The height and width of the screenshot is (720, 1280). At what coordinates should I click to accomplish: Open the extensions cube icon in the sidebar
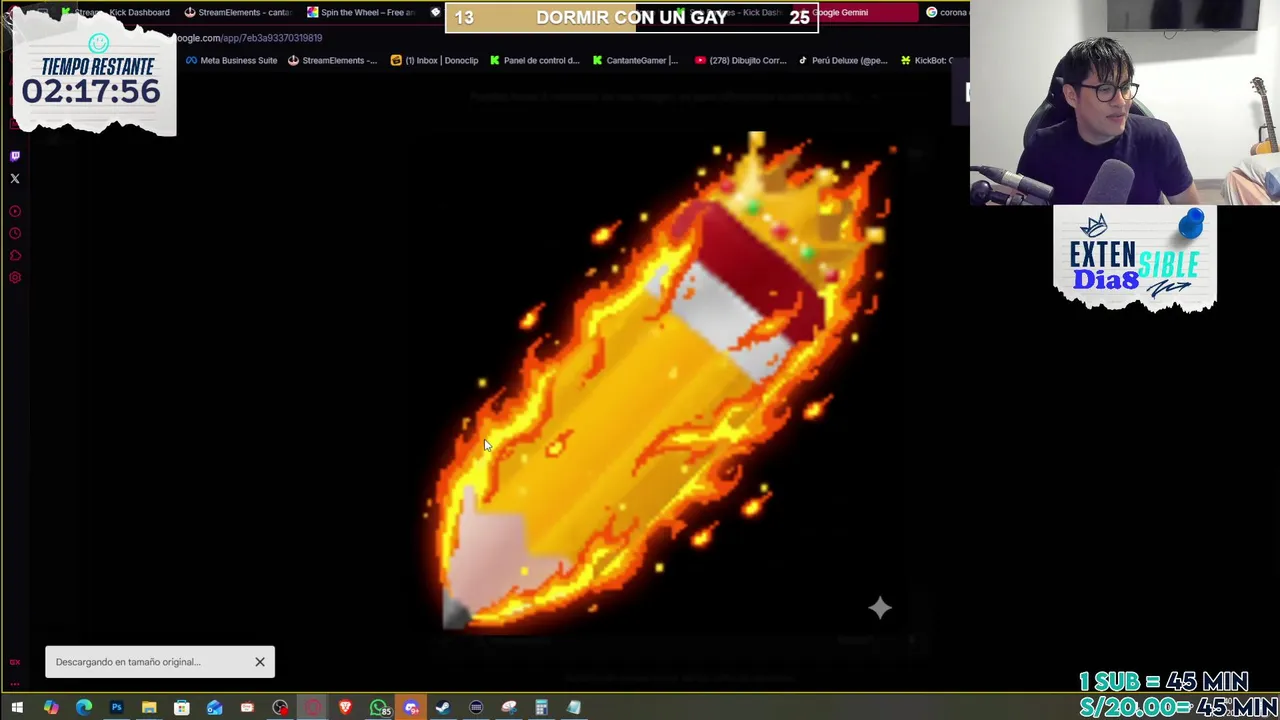tap(15, 256)
